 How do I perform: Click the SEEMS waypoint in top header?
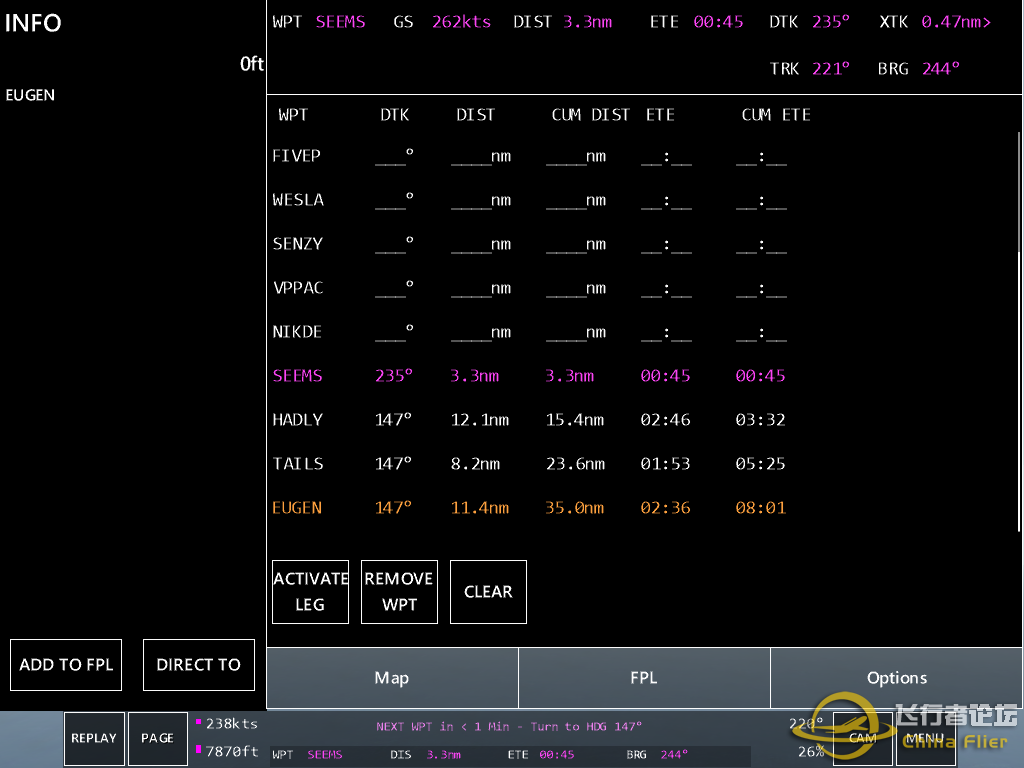point(340,22)
